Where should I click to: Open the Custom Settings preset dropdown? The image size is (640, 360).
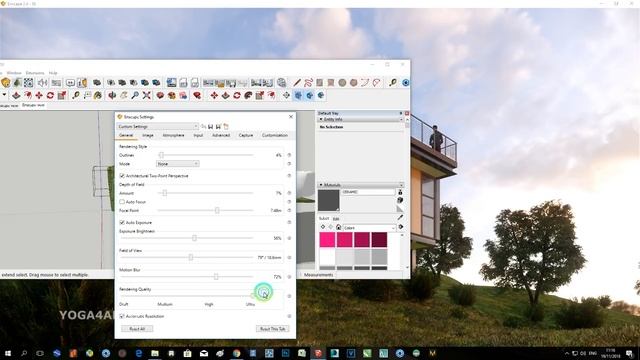point(158,127)
